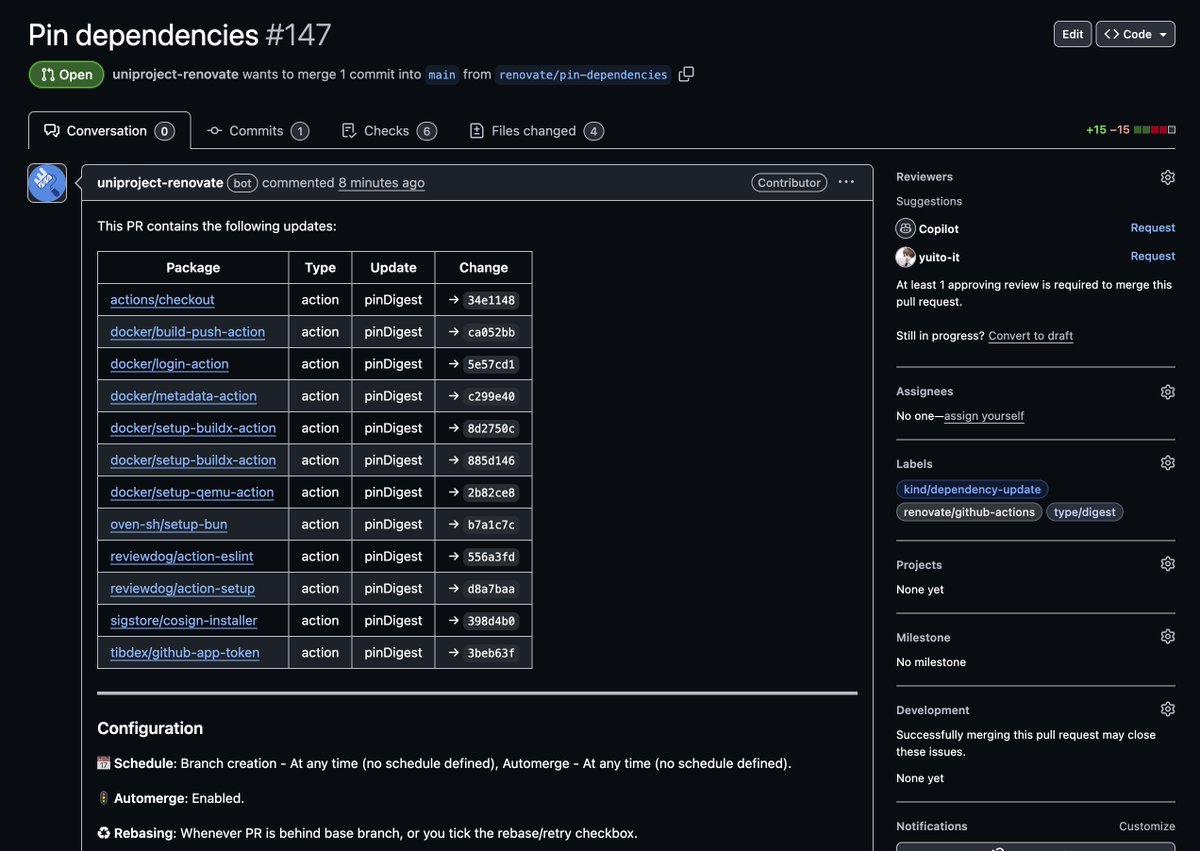The height and width of the screenshot is (851, 1200).
Task: Click the Package column header
Action: [193, 268]
